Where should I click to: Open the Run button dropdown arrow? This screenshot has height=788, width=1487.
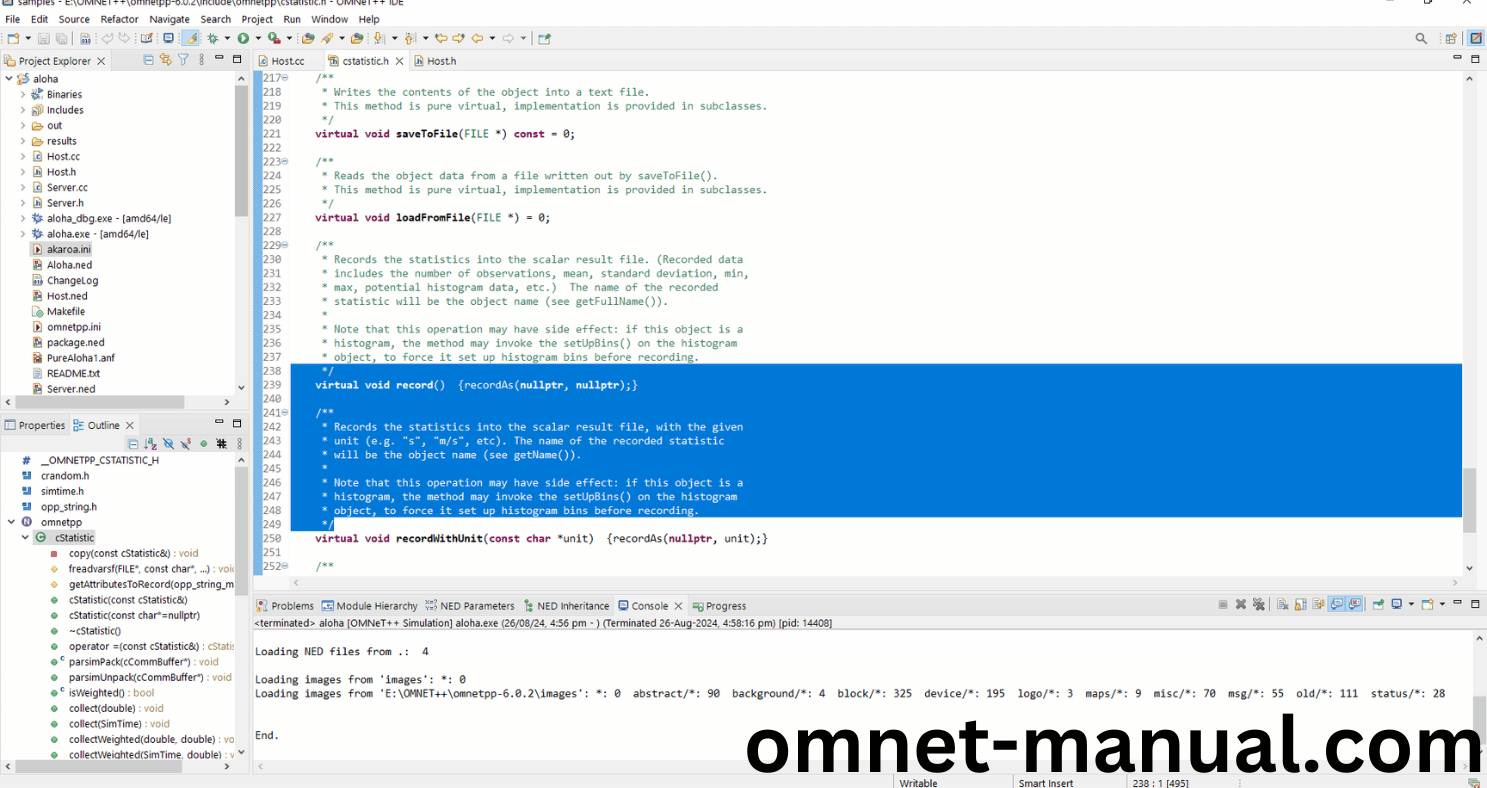[x=256, y=38]
